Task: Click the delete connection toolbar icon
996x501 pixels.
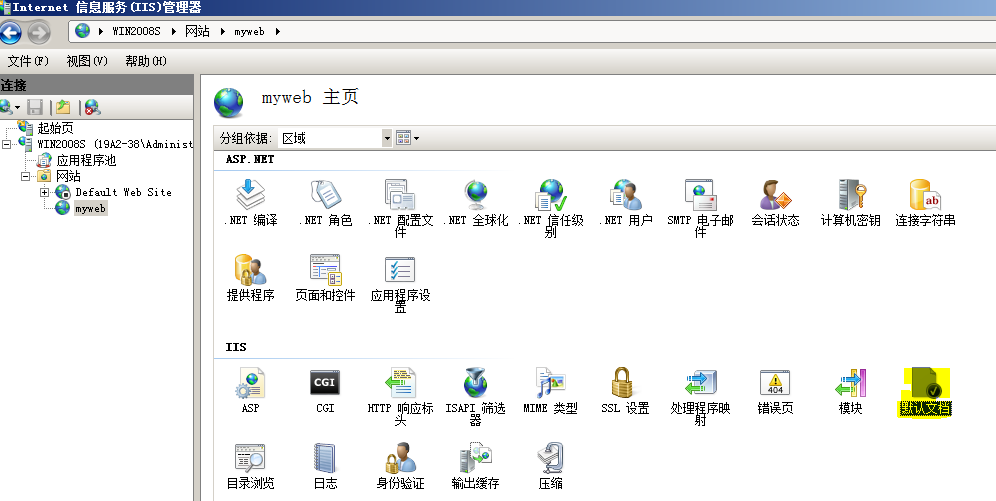Action: click(x=92, y=107)
